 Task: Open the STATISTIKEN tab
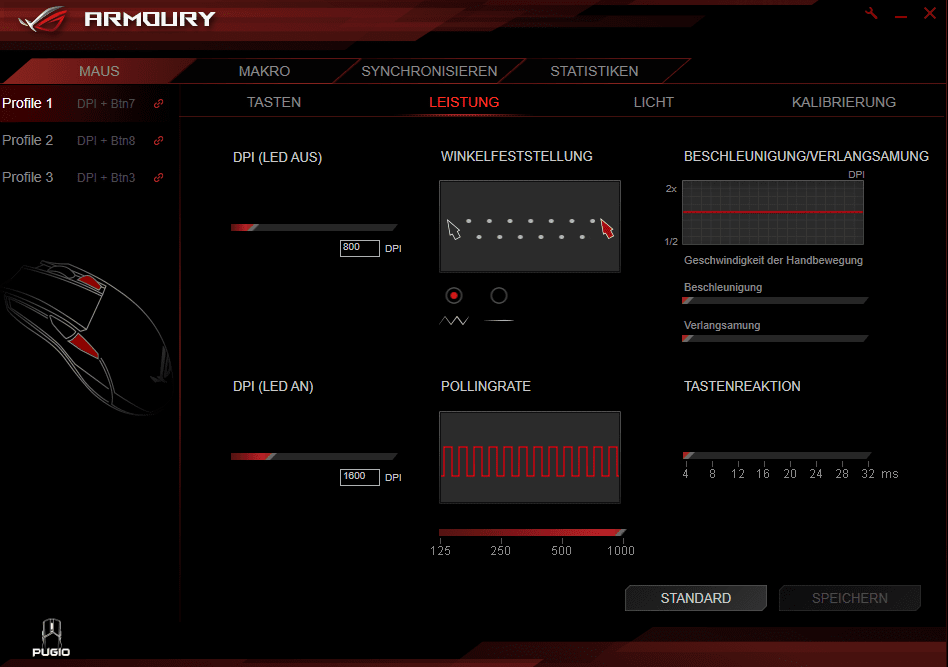pyautogui.click(x=594, y=71)
